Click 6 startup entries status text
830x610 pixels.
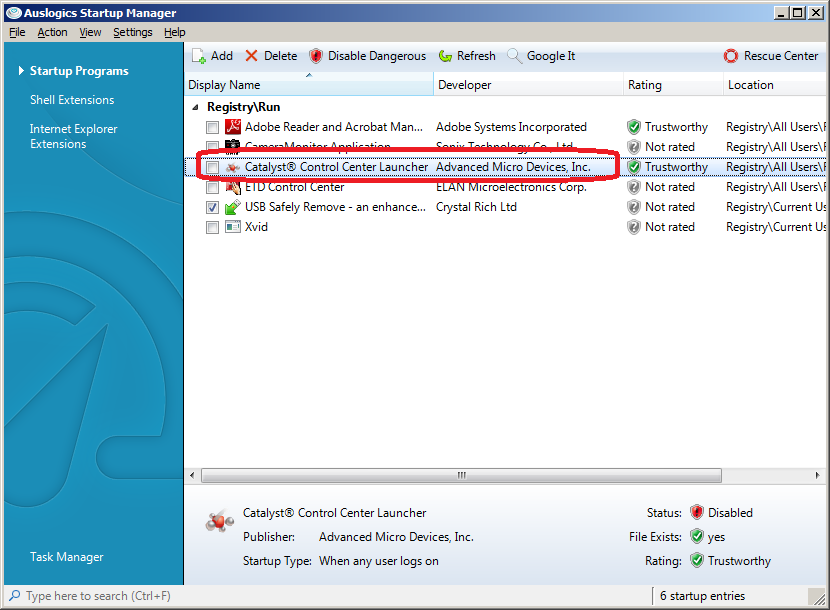(x=702, y=596)
